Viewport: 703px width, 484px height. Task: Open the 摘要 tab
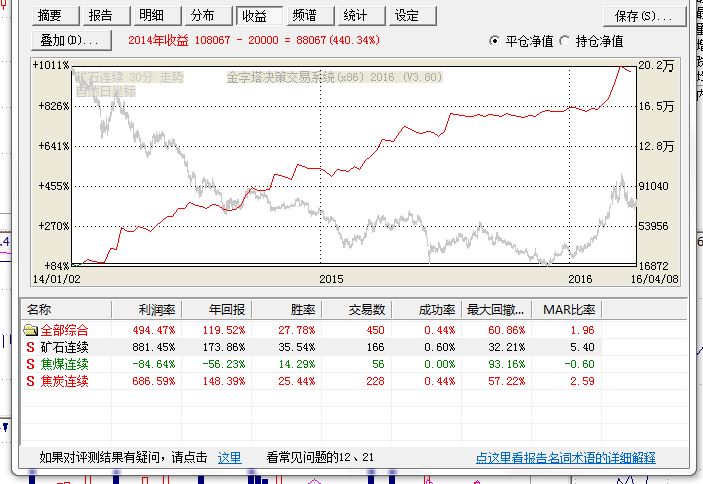(56, 16)
